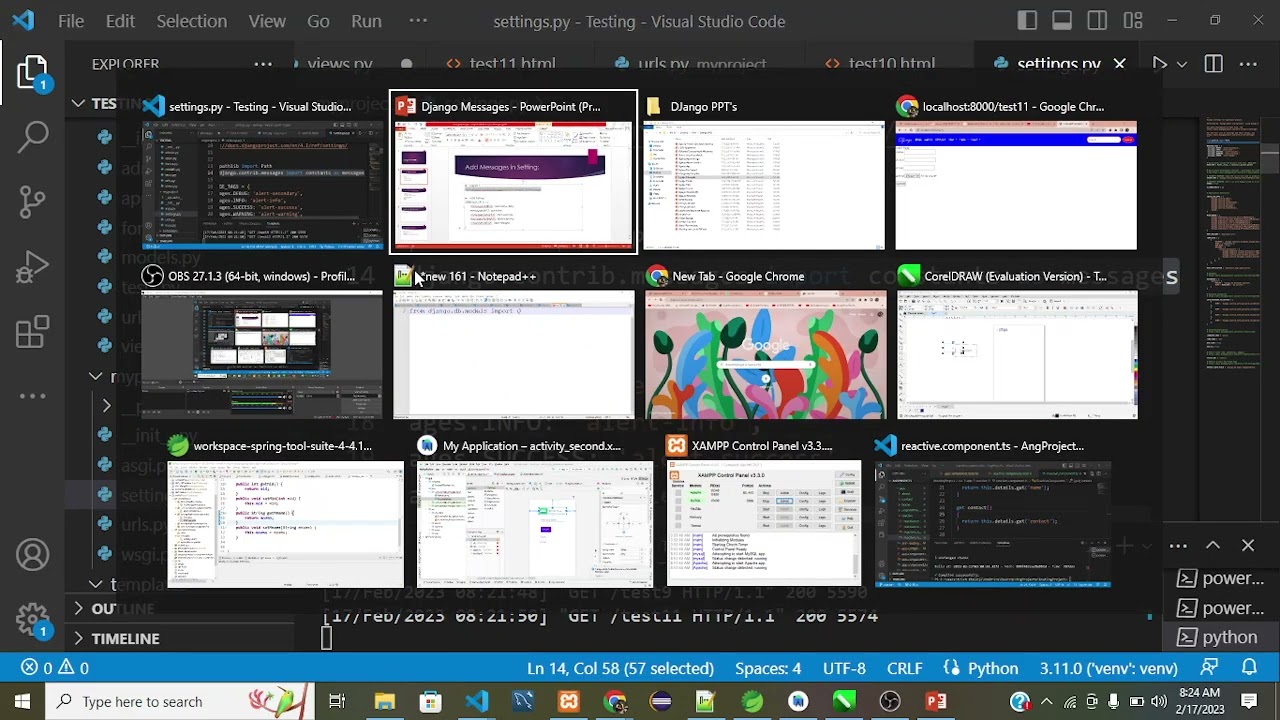
Task: Split the editor to the right
Action: [x=1213, y=64]
